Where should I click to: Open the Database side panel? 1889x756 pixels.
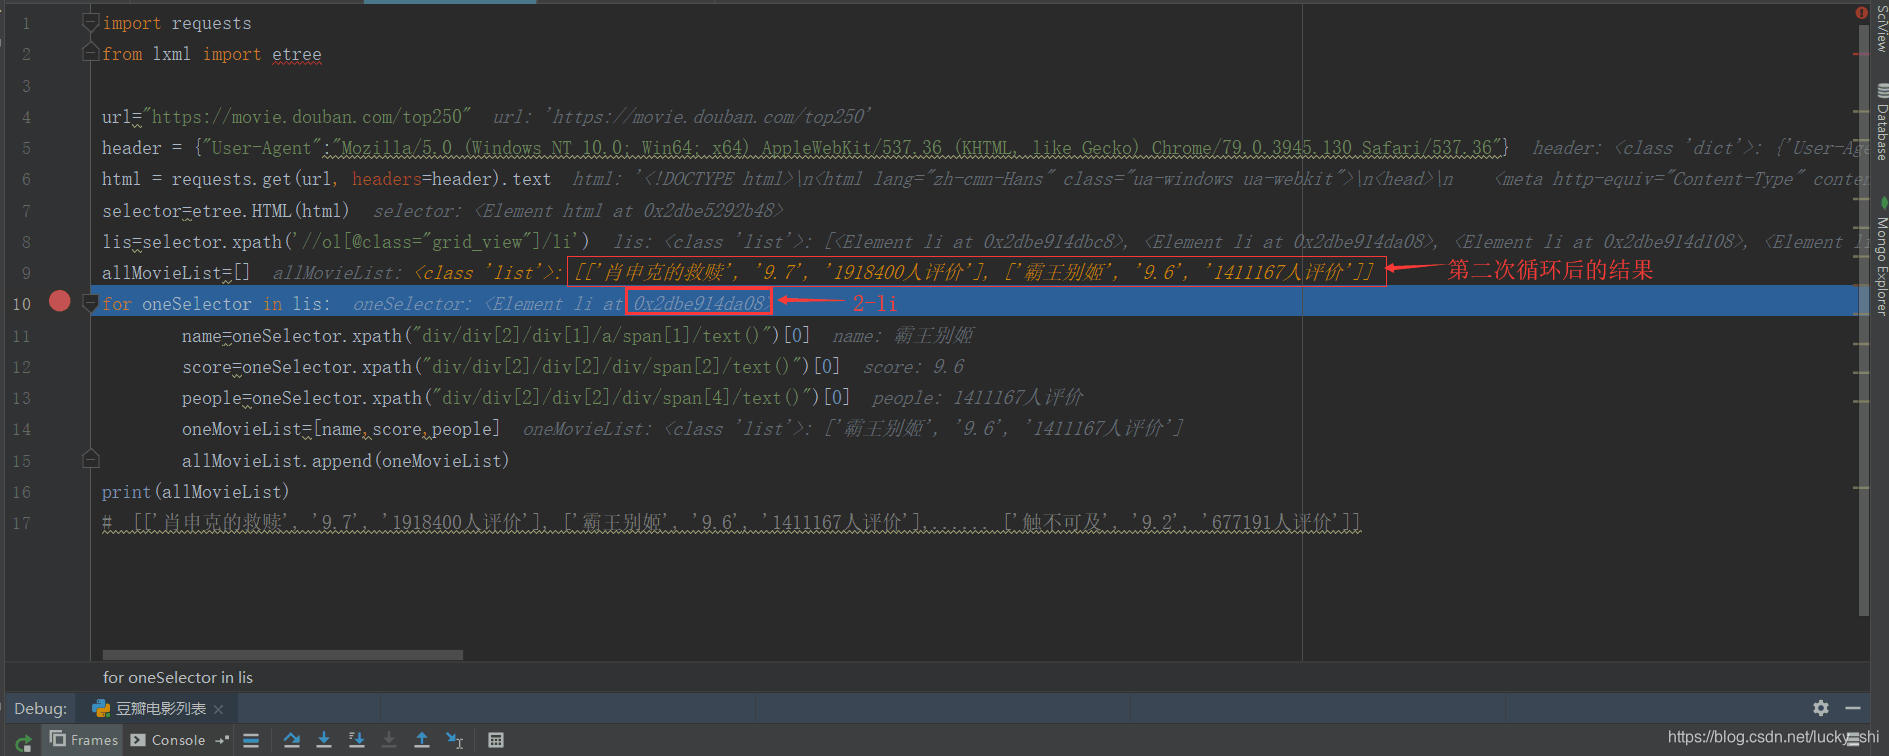click(1880, 123)
